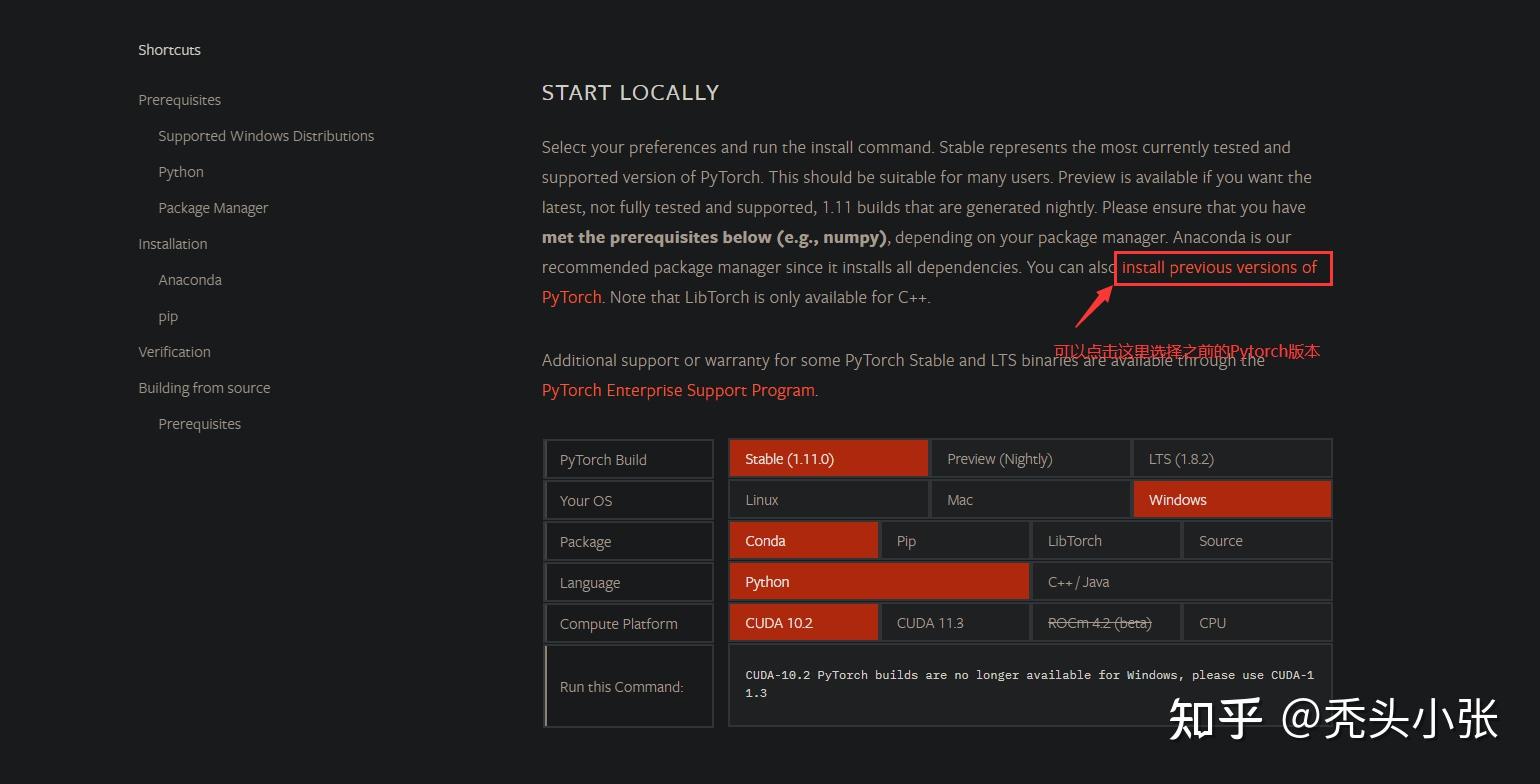Go to Anaconda shortcut in sidebar
Screen dimensions: 1540x784
pos(190,280)
